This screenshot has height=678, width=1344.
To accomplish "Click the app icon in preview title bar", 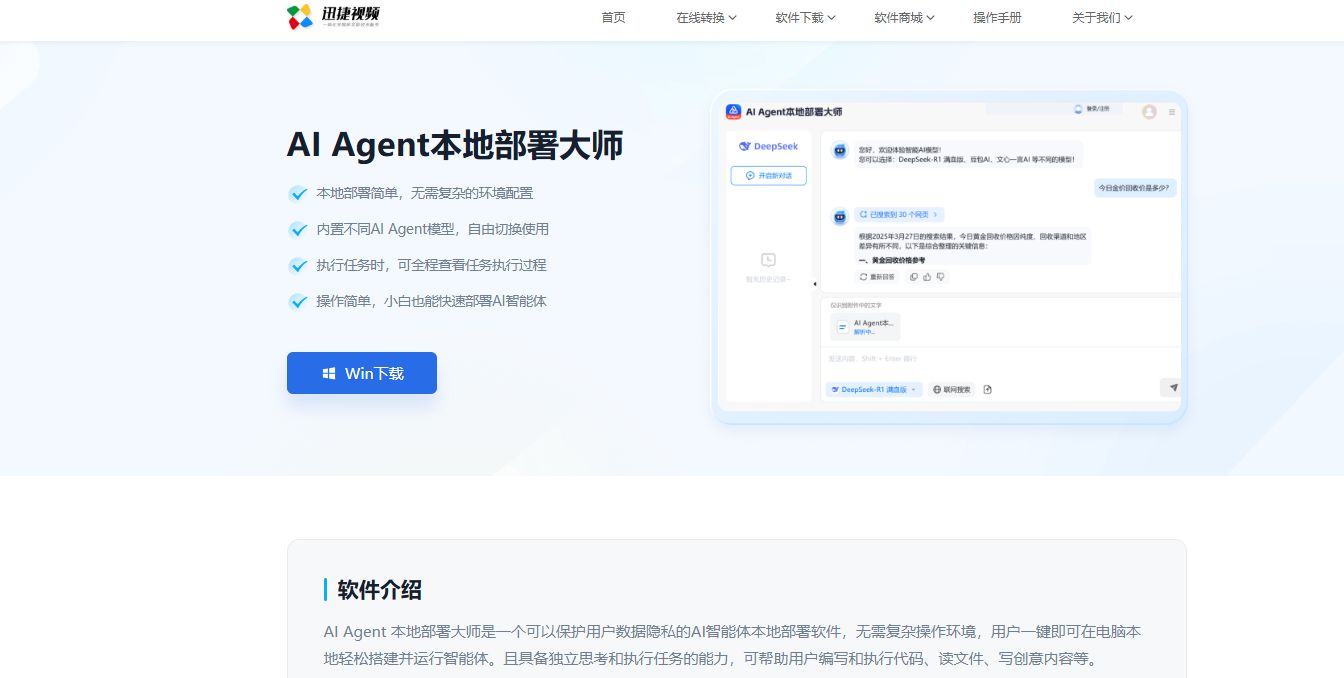I will pos(733,112).
